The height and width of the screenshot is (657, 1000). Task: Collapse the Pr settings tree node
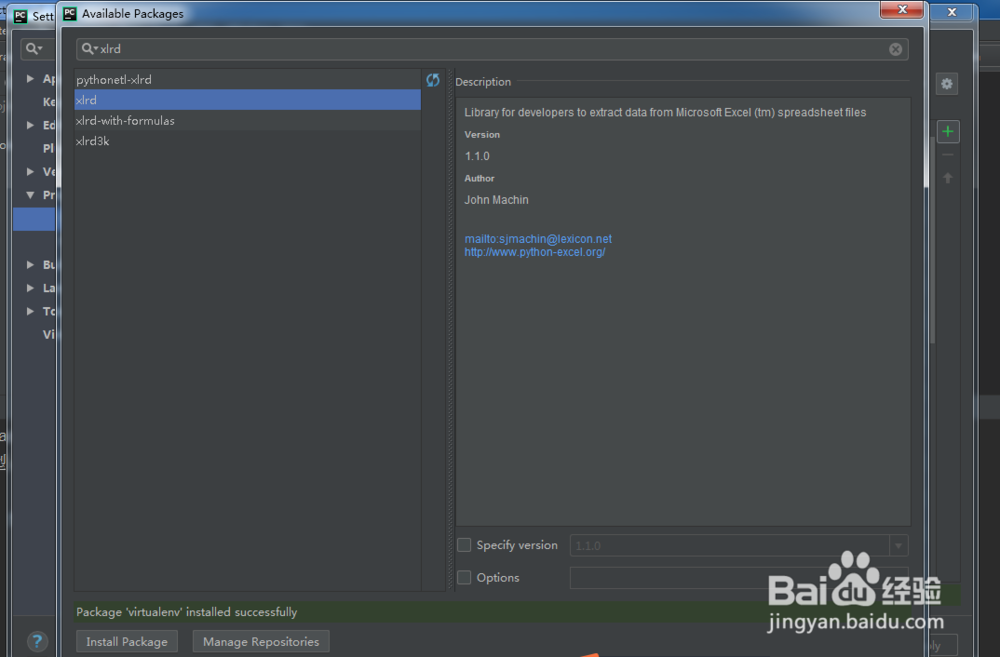click(x=30, y=195)
